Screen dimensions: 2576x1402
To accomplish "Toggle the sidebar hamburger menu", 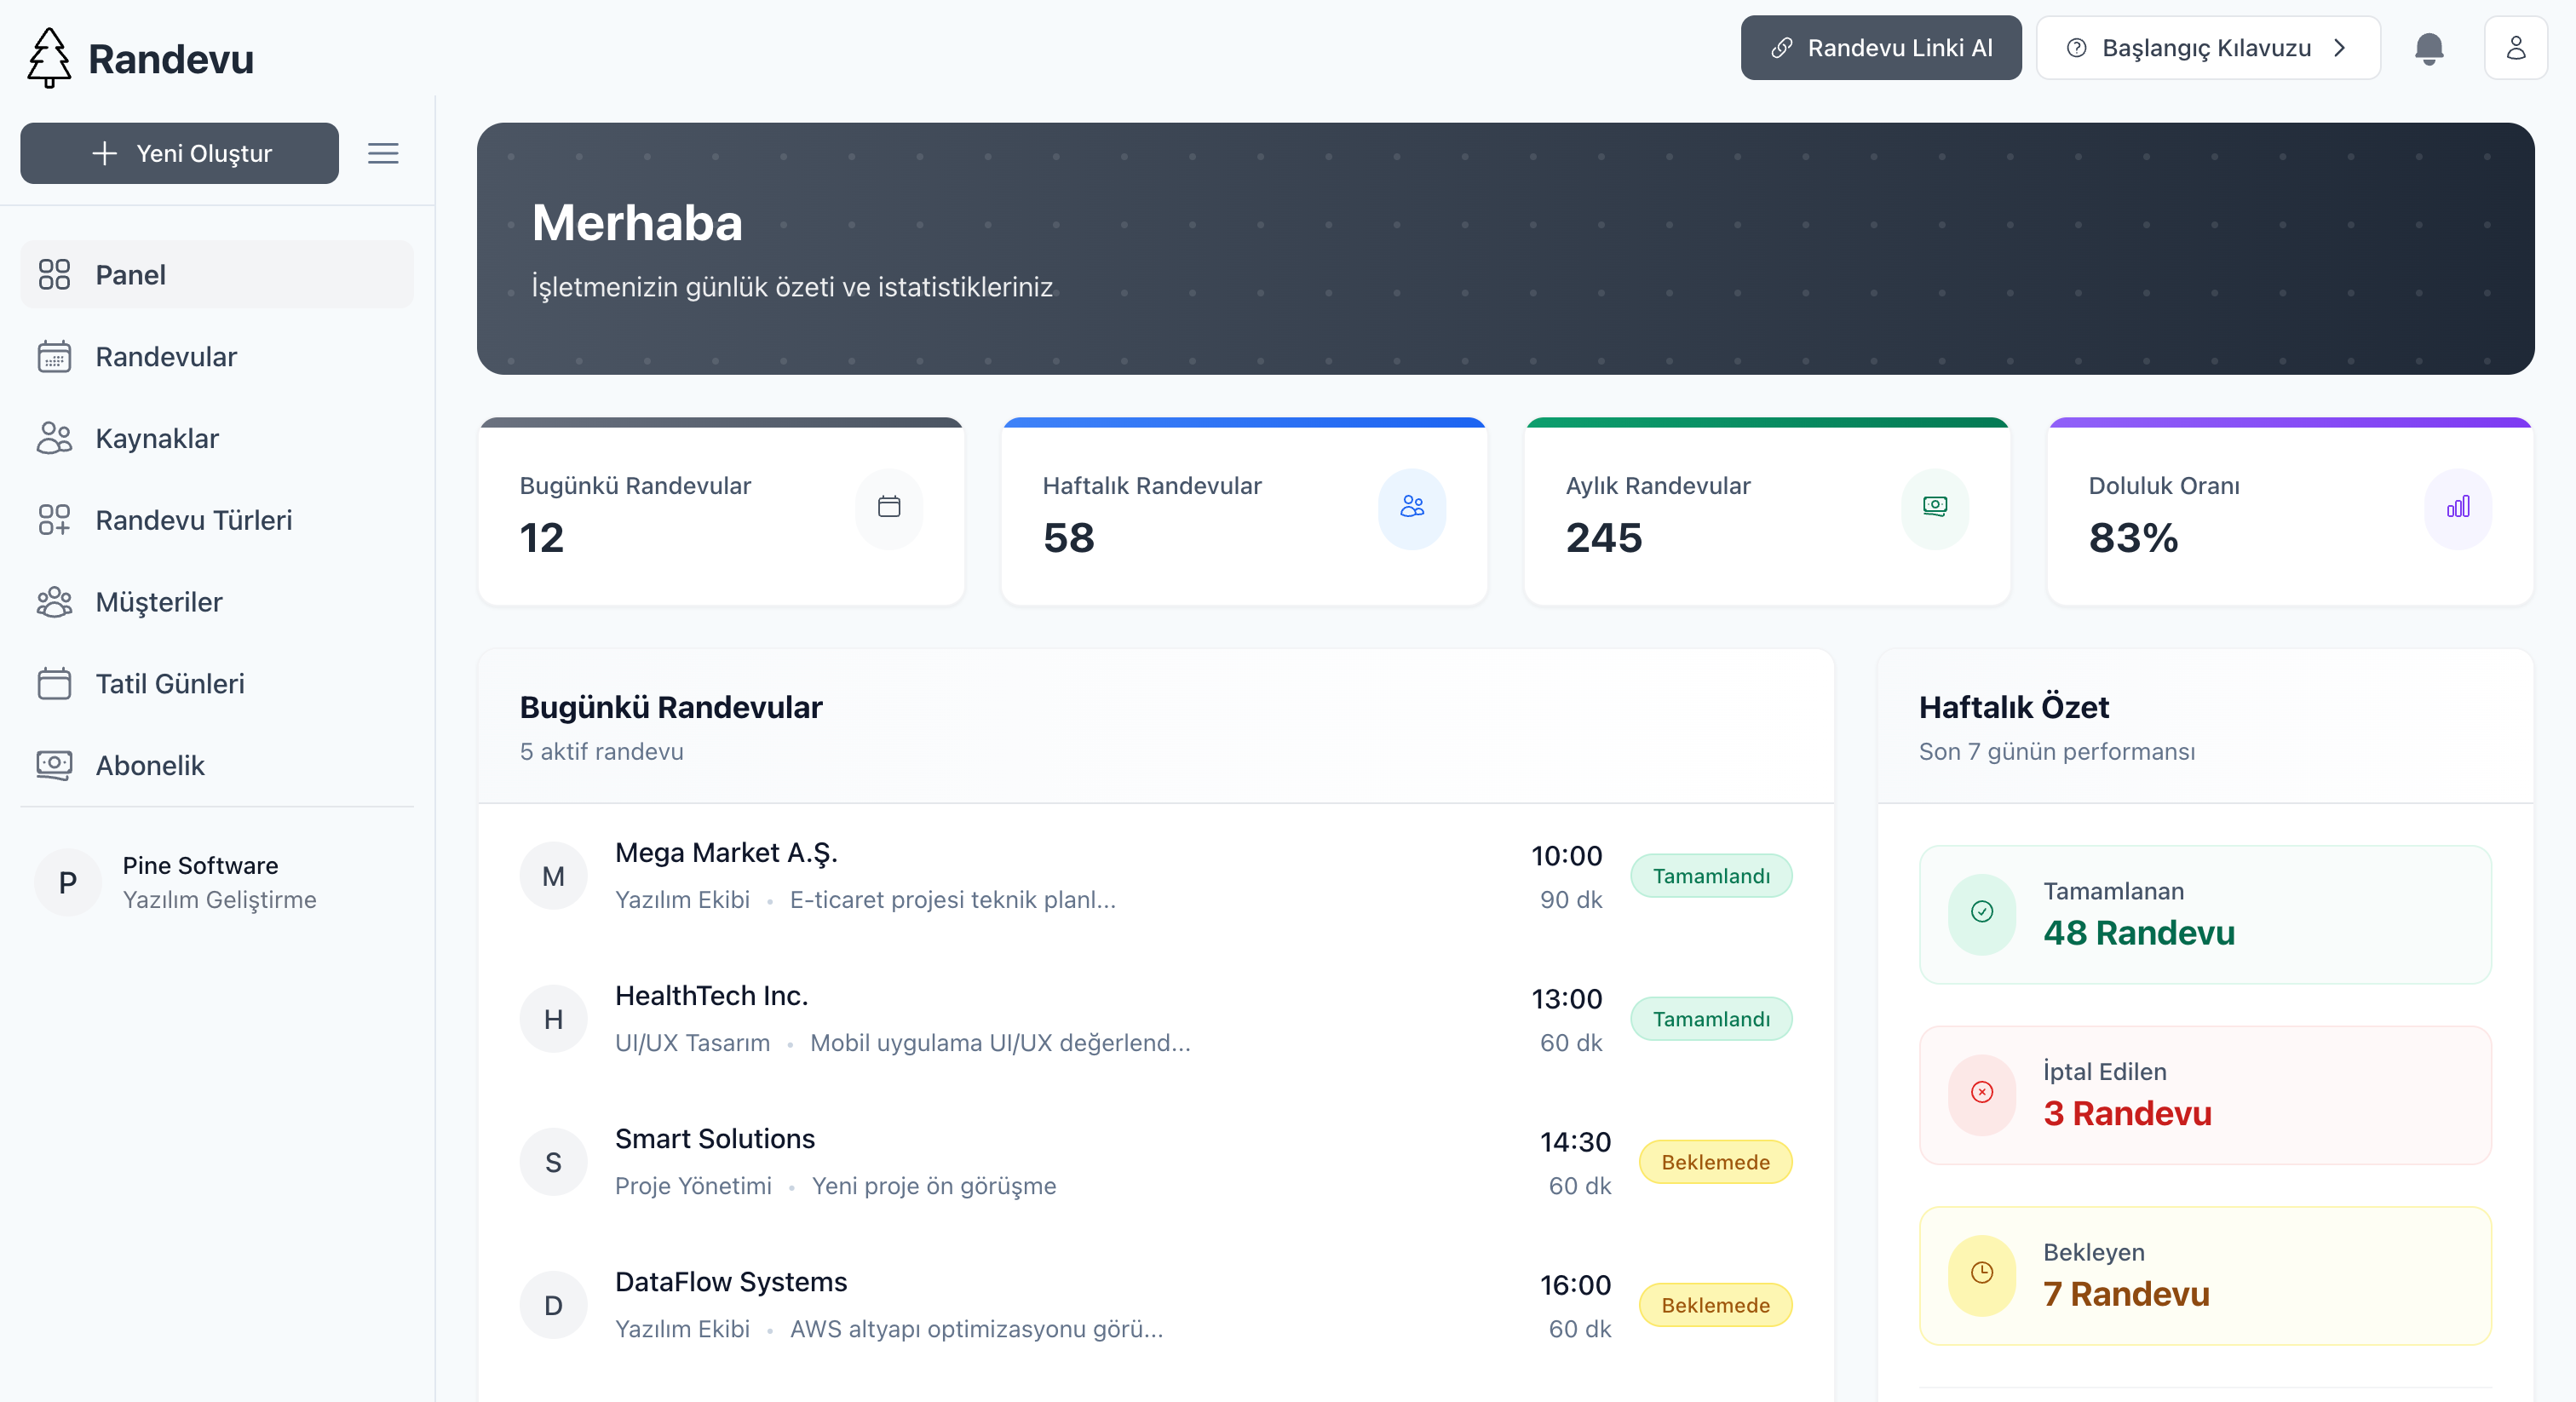I will pyautogui.click(x=383, y=153).
